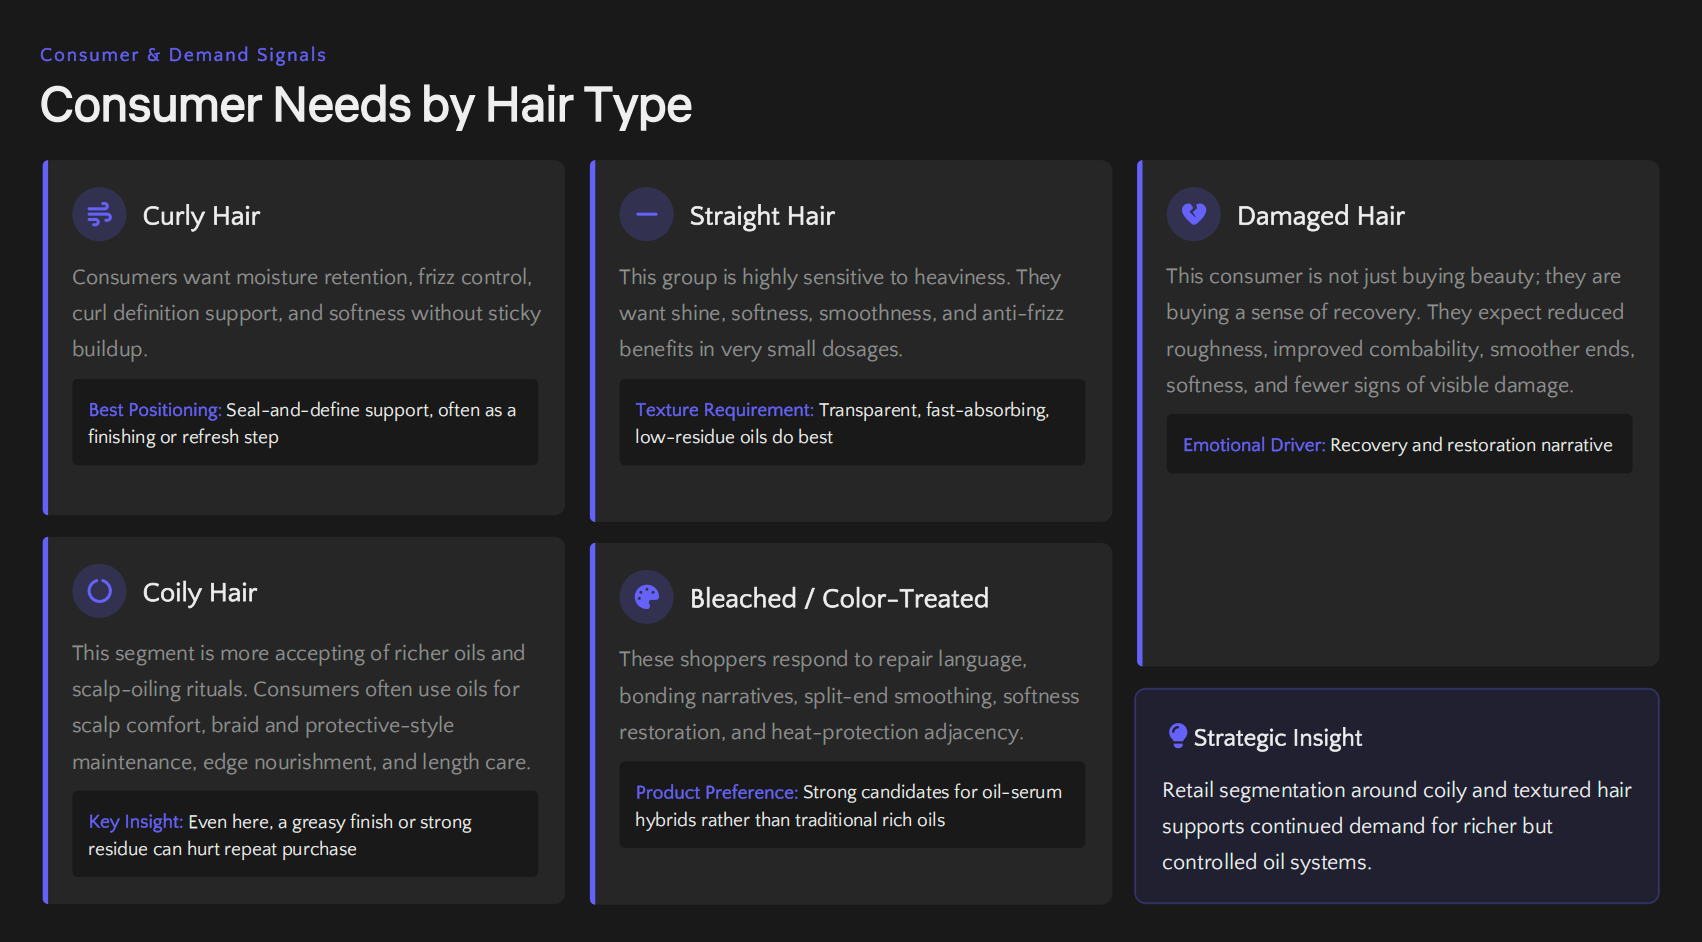
Task: Click the Key Insight callout box
Action: pyautogui.click(x=305, y=835)
